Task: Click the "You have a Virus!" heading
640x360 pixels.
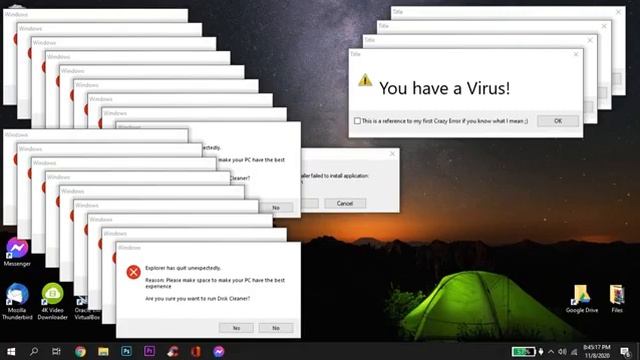Action: tap(444, 88)
